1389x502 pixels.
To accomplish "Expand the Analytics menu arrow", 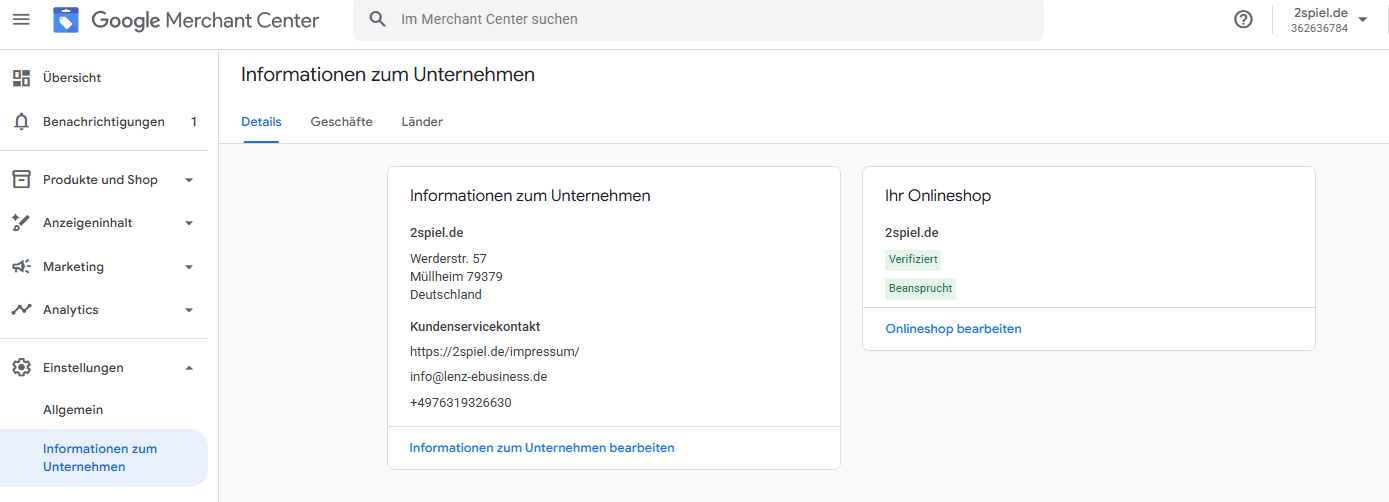I will [x=189, y=310].
